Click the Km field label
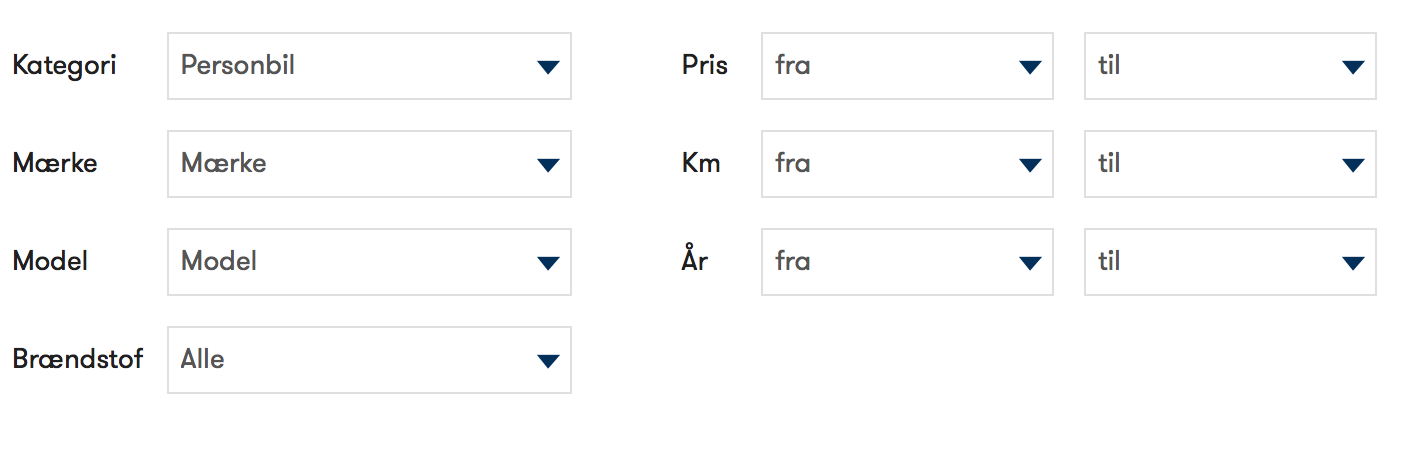This screenshot has height=450, width=1422. pos(701,164)
